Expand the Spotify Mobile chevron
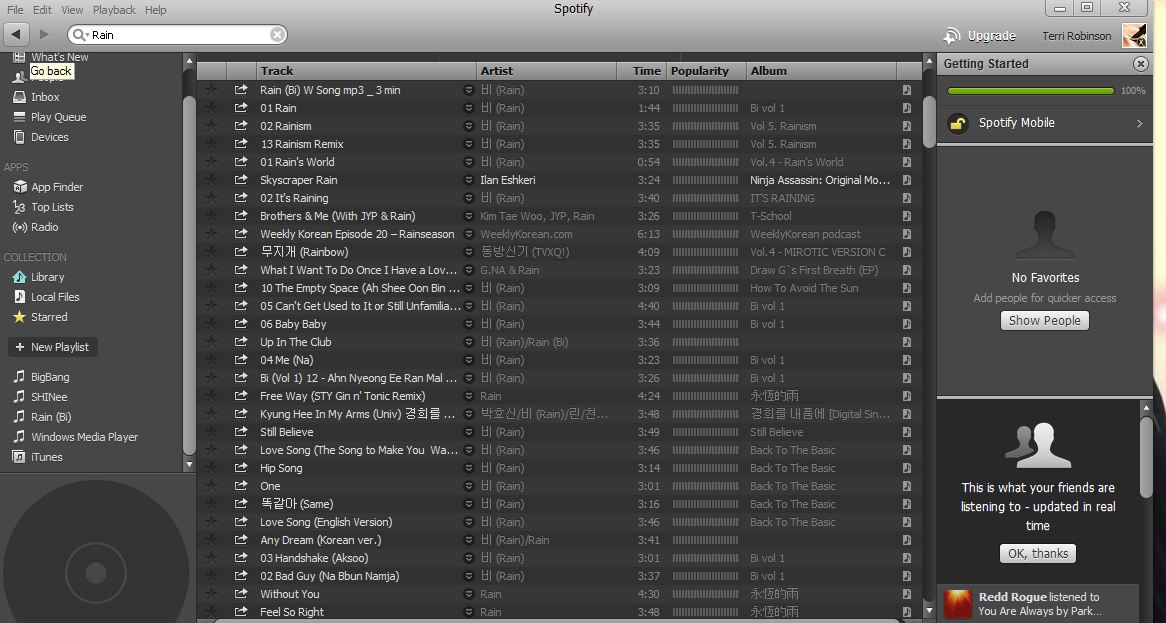 (x=1139, y=124)
